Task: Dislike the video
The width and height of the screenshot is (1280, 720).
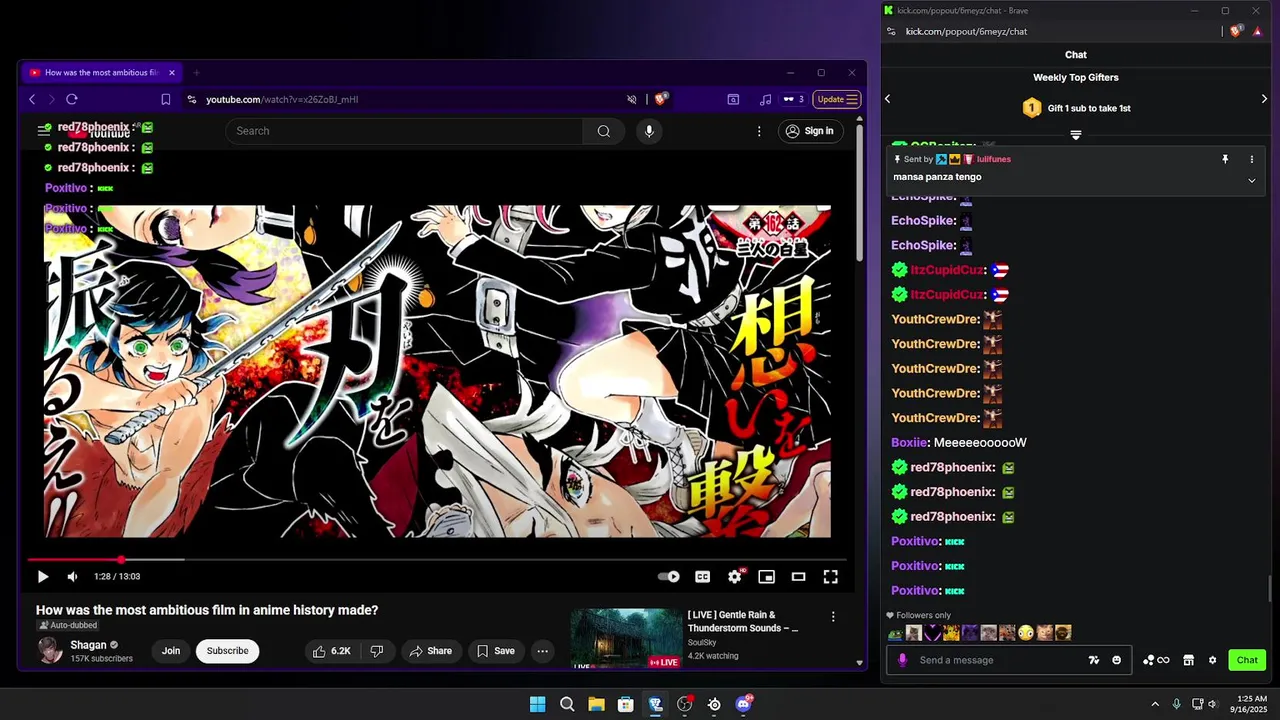Action: point(377,651)
